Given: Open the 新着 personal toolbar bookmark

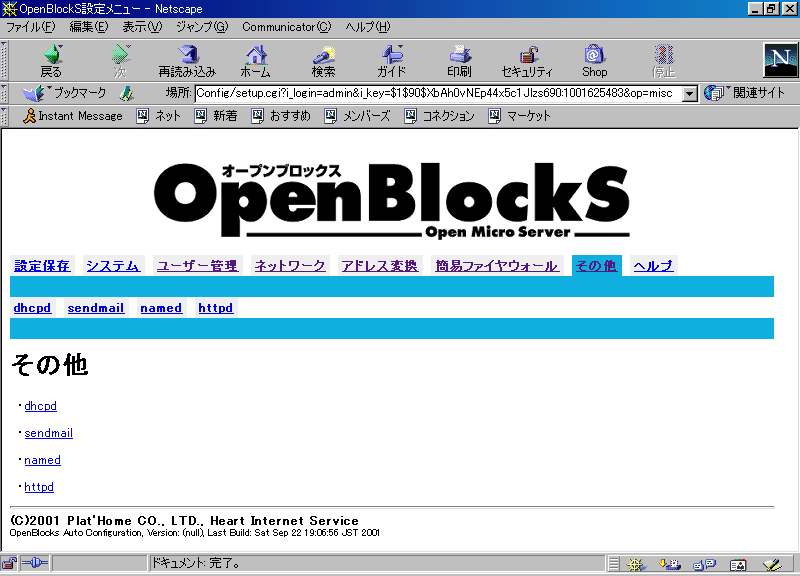Looking at the screenshot, I should click(216, 116).
